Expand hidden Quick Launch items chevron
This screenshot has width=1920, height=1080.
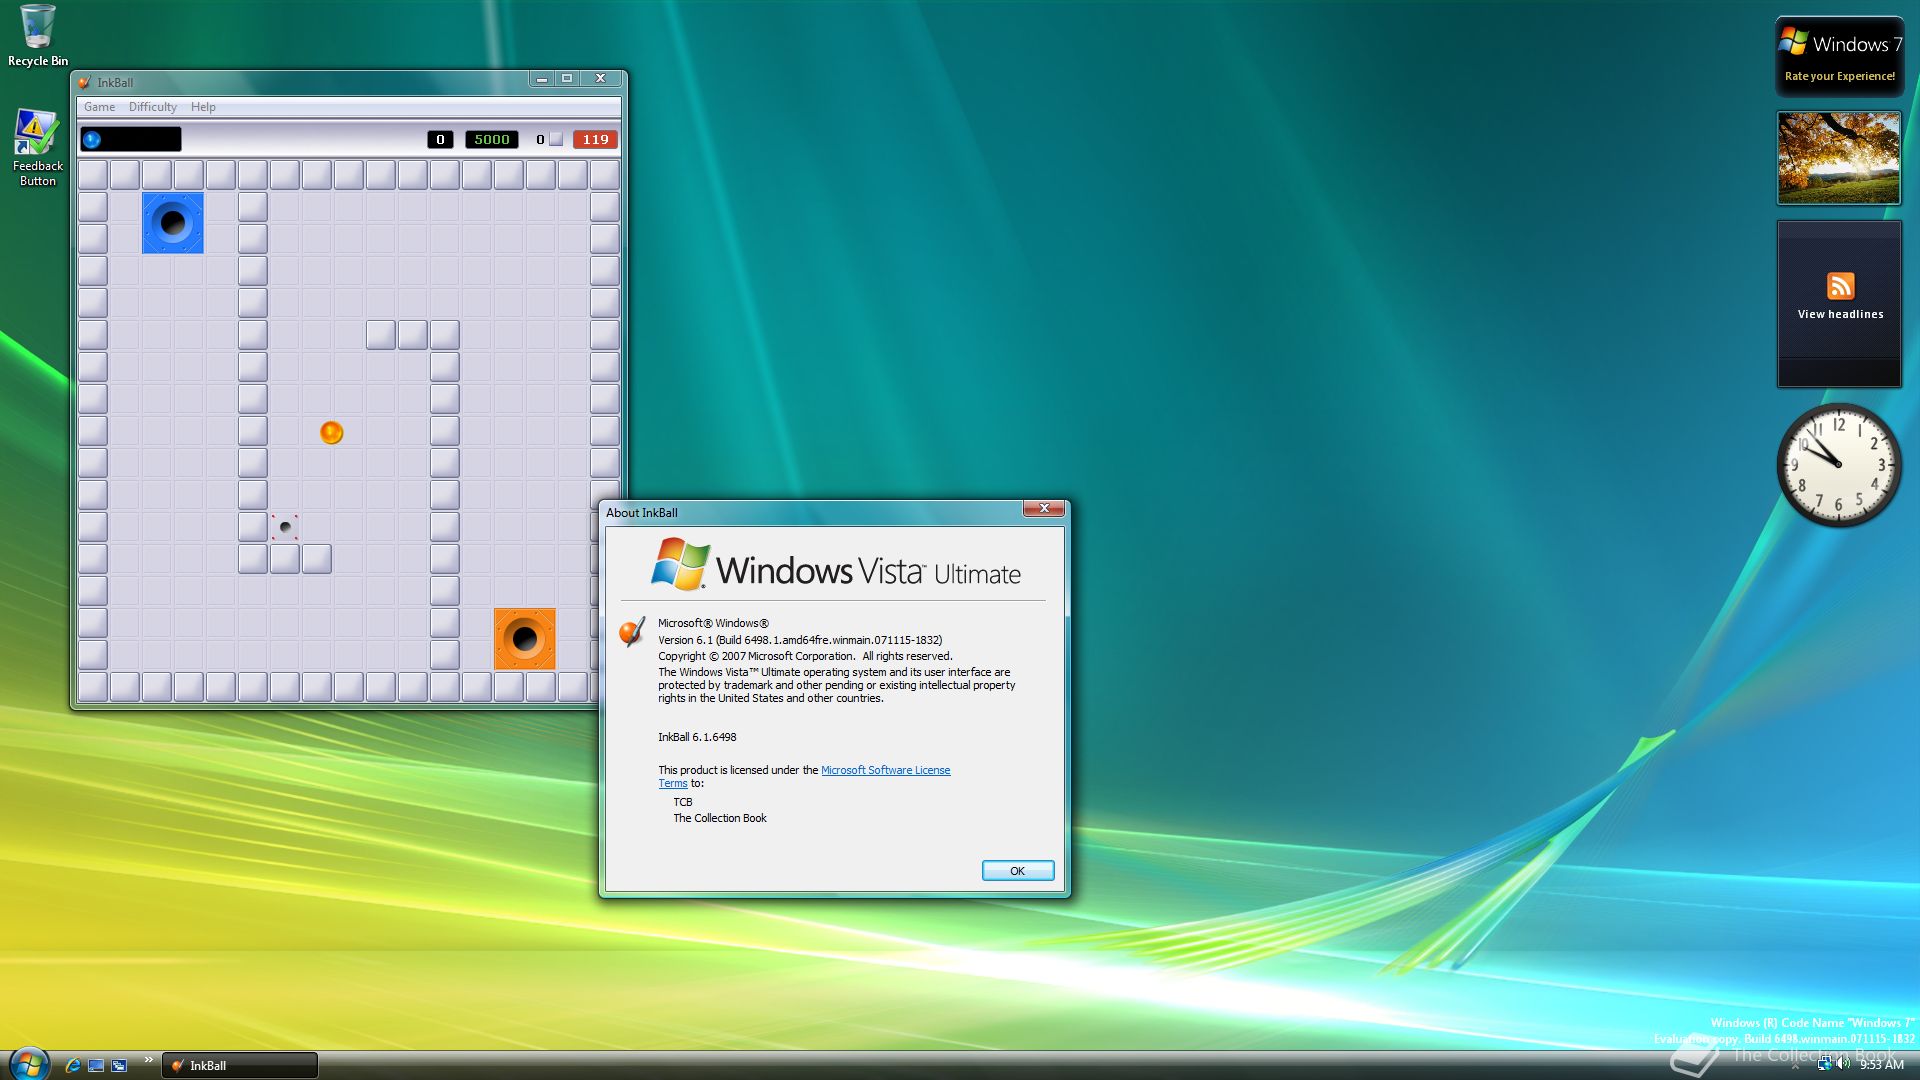point(149,1059)
